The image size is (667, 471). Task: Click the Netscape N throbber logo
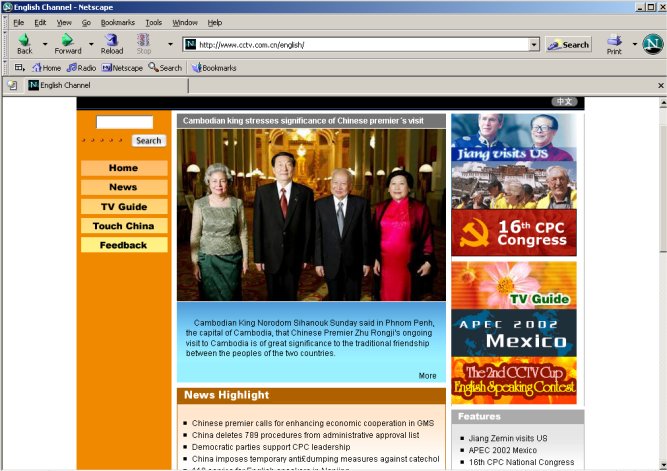coord(653,44)
